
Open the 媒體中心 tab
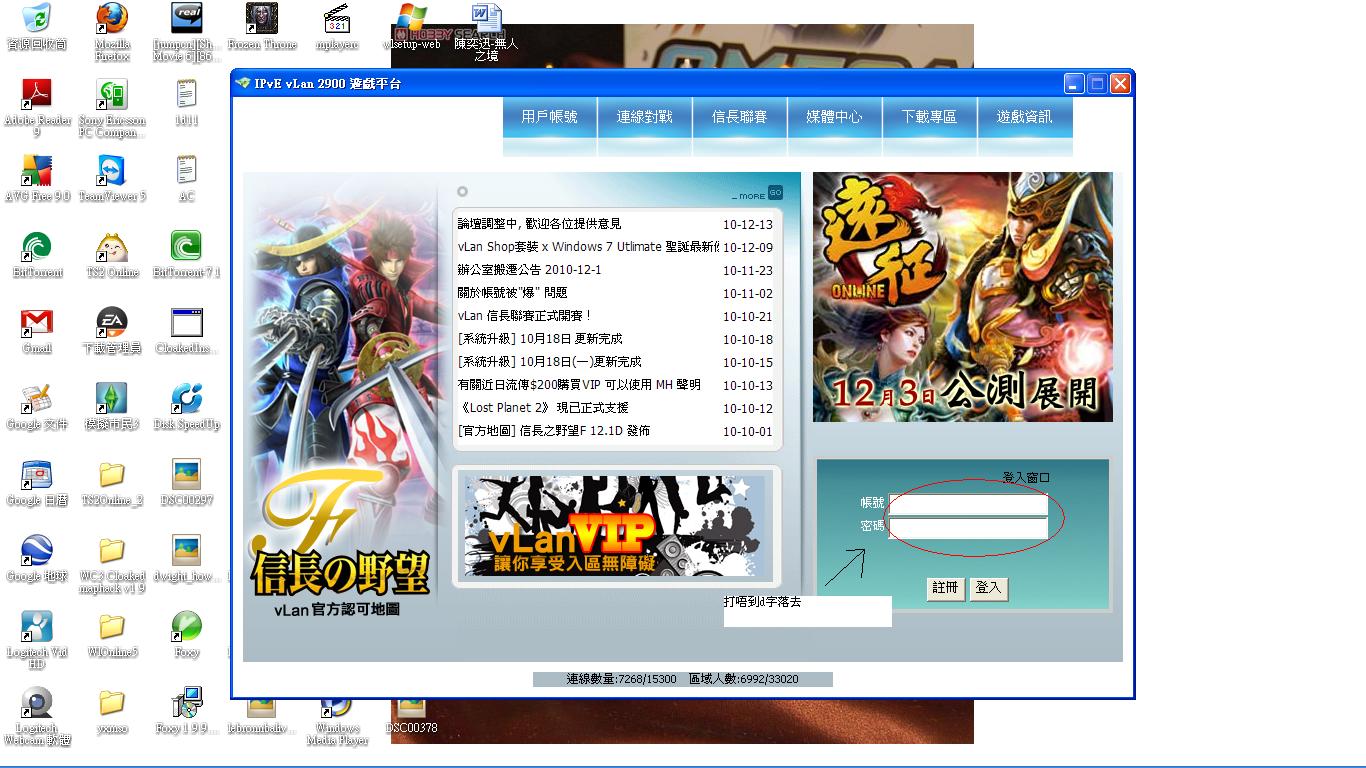835,117
